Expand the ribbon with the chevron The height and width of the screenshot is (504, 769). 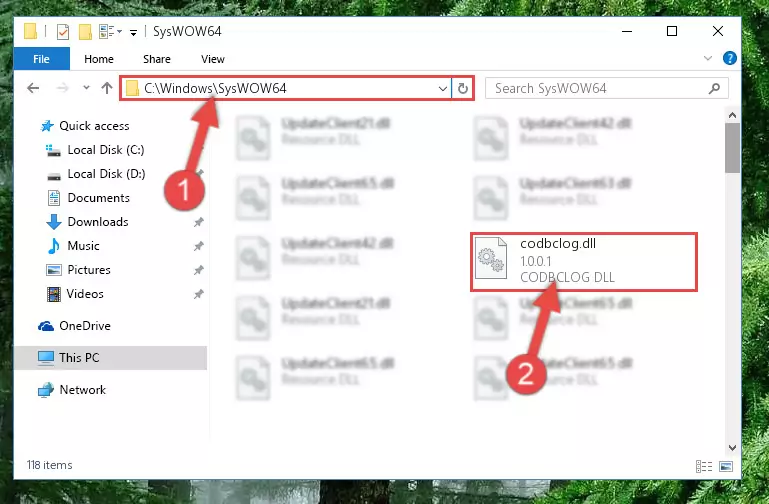[708, 58]
